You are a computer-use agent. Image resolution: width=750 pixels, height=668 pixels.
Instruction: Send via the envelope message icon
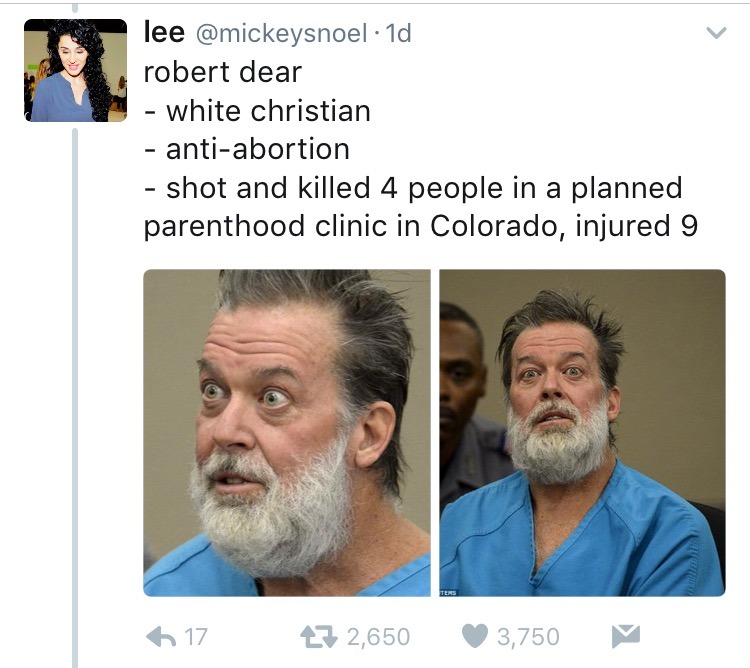coord(626,636)
